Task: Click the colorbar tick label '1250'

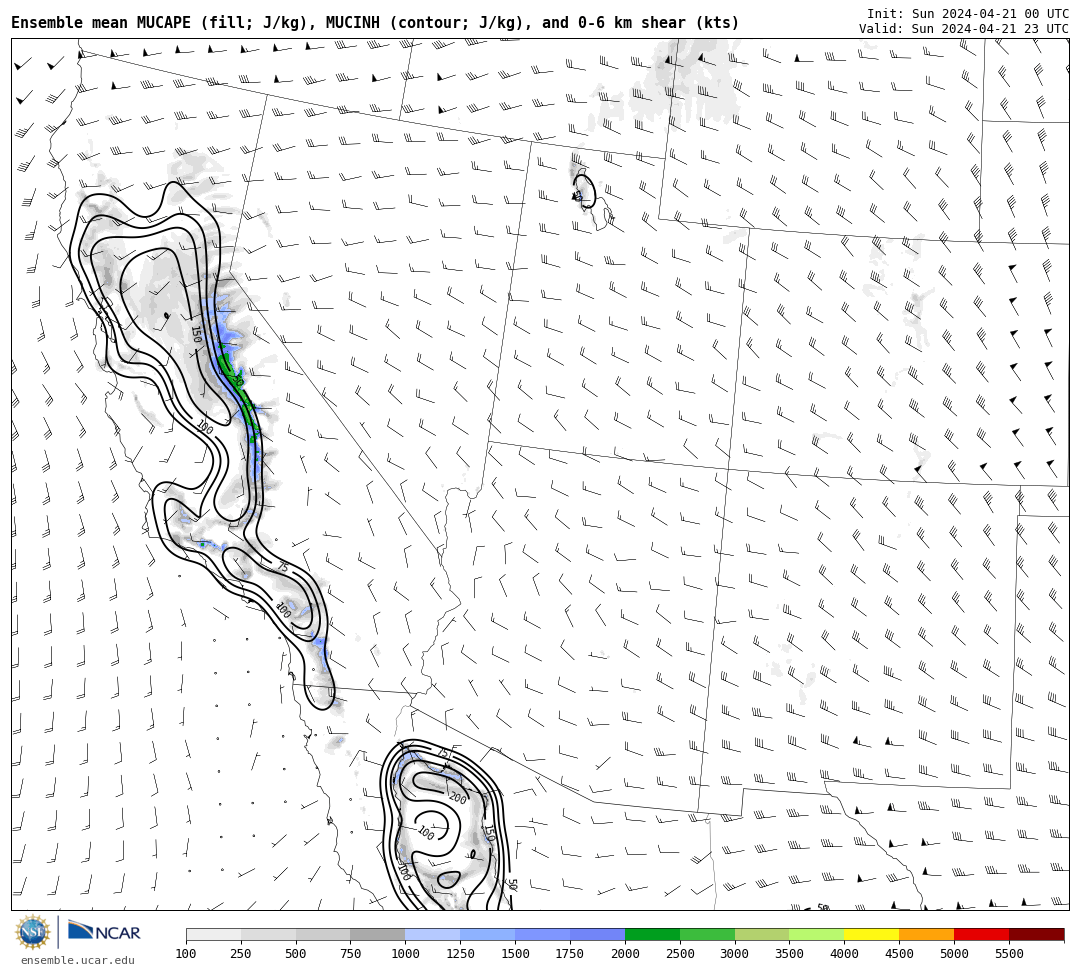Action: [461, 954]
